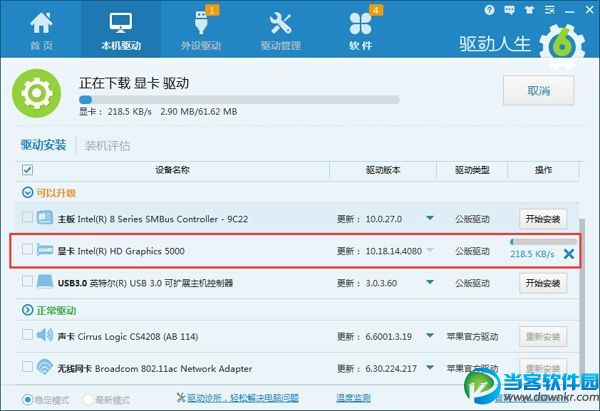Image resolution: width=600 pixels, height=411 pixels.
Task: Open version dropdown for 10.0.27.0
Action: point(430,218)
